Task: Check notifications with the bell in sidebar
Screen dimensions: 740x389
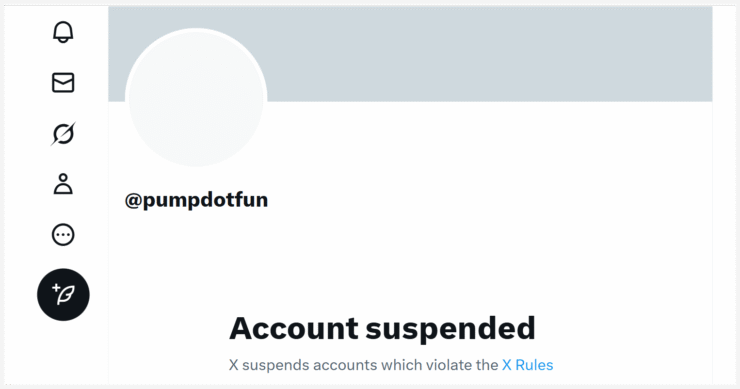Action: [x=63, y=32]
